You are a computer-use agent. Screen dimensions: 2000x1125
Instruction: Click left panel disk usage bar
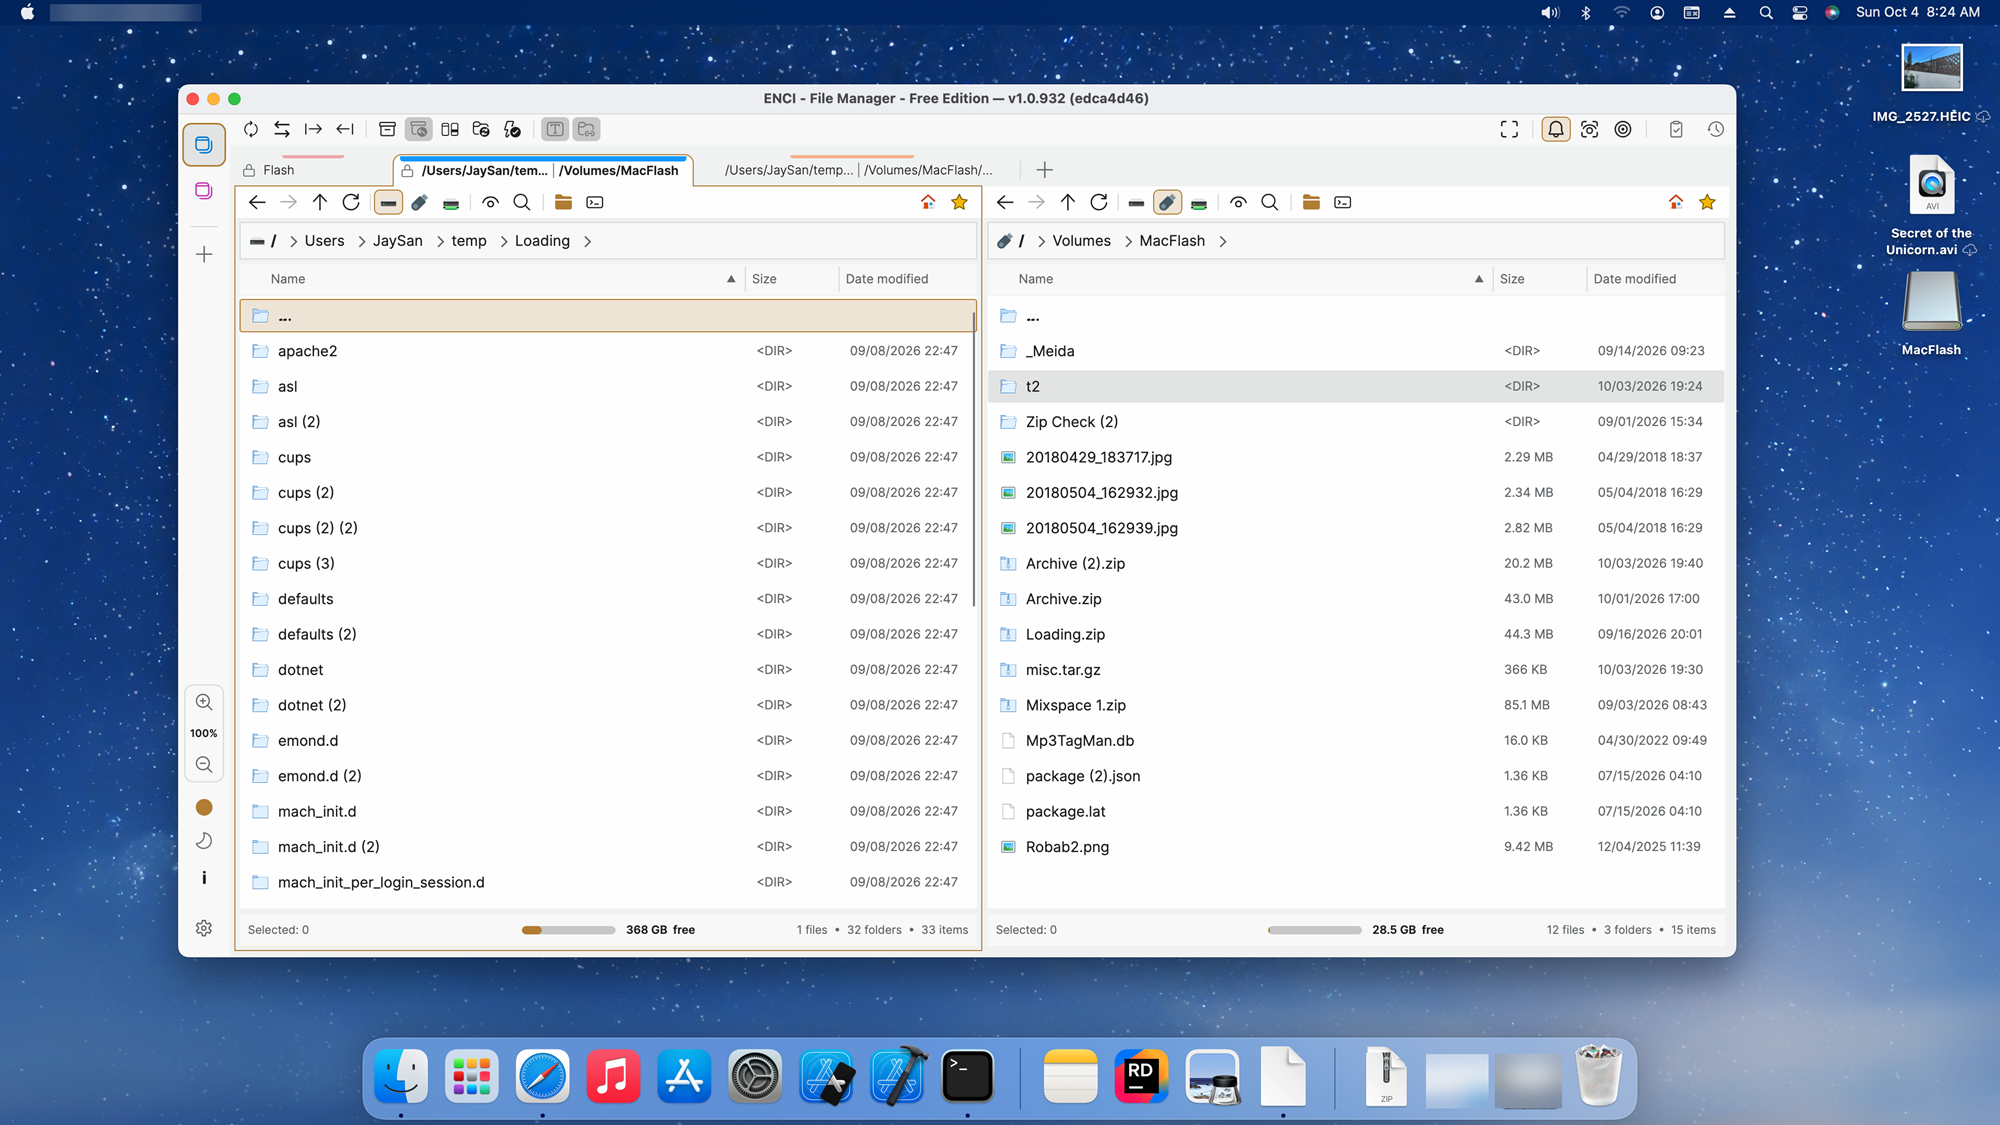568,930
